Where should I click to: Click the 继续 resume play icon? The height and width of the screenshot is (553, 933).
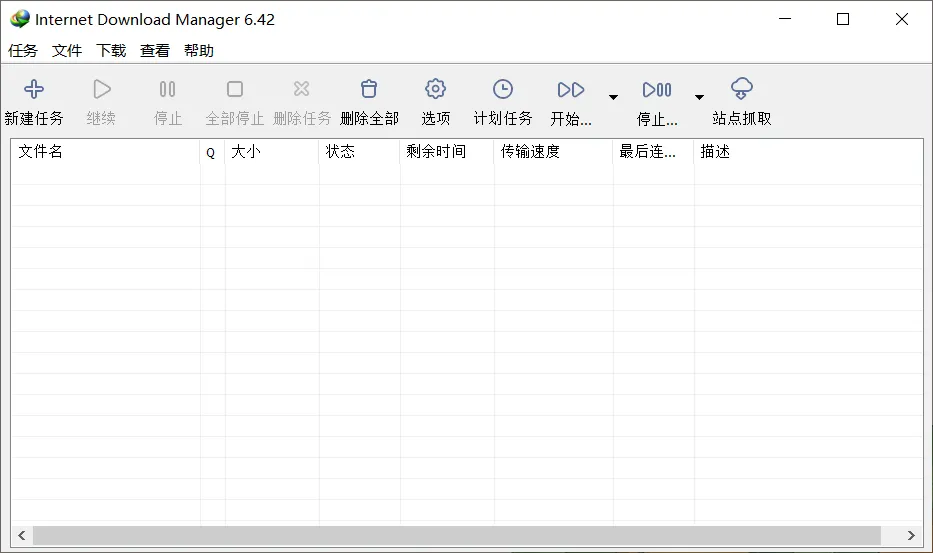102,89
